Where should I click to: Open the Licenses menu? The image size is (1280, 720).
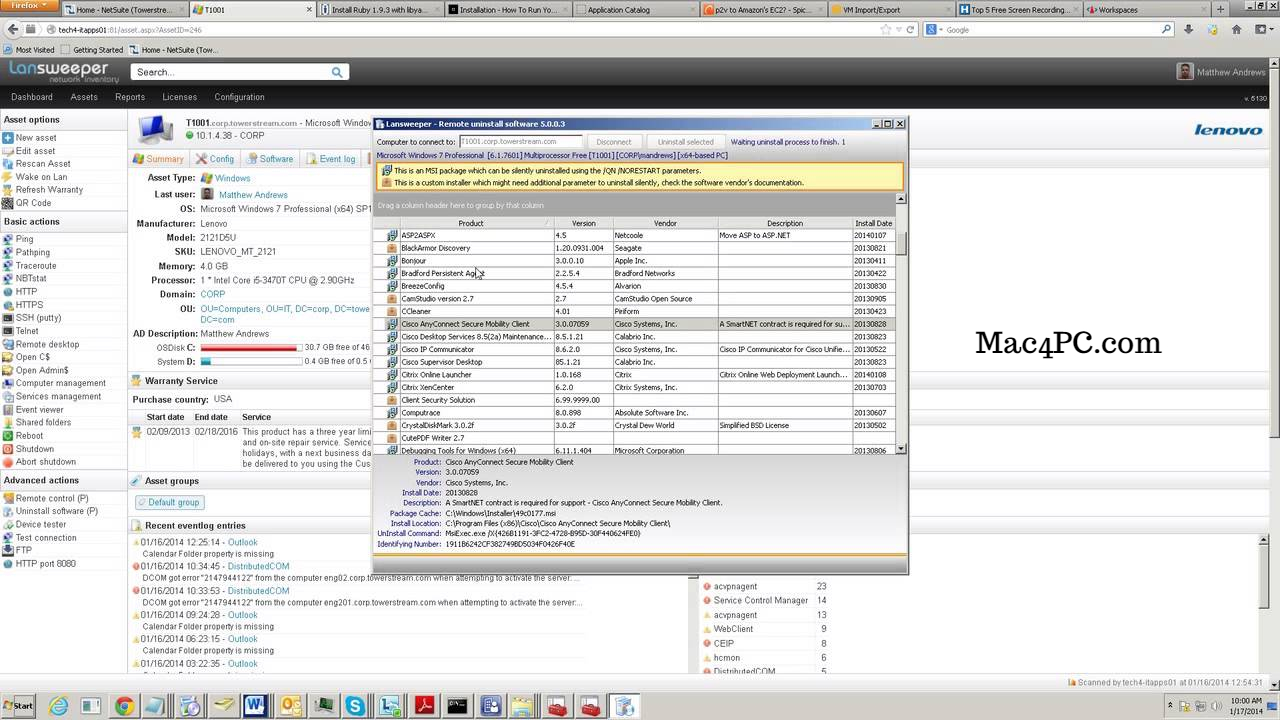[180, 97]
